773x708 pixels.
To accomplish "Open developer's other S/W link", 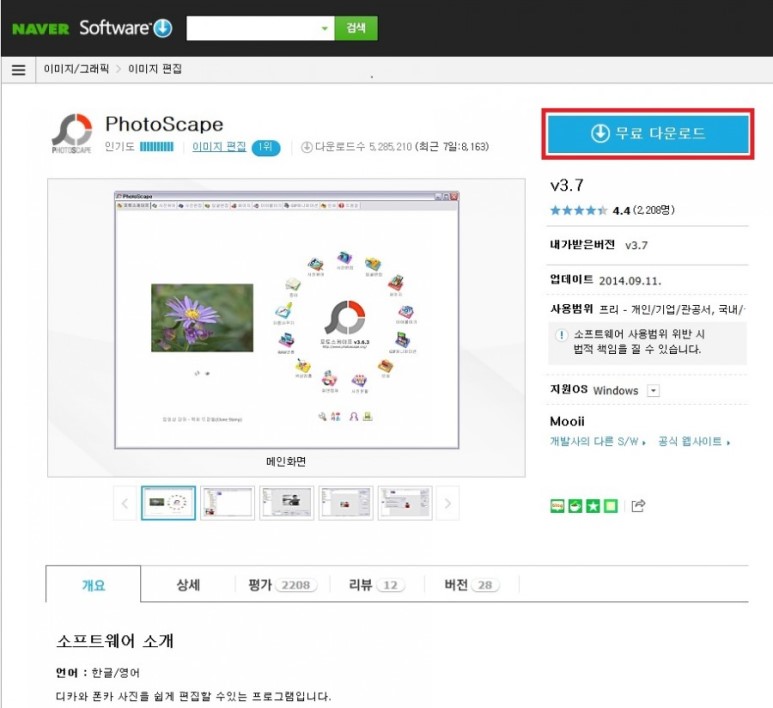I will pos(597,441).
